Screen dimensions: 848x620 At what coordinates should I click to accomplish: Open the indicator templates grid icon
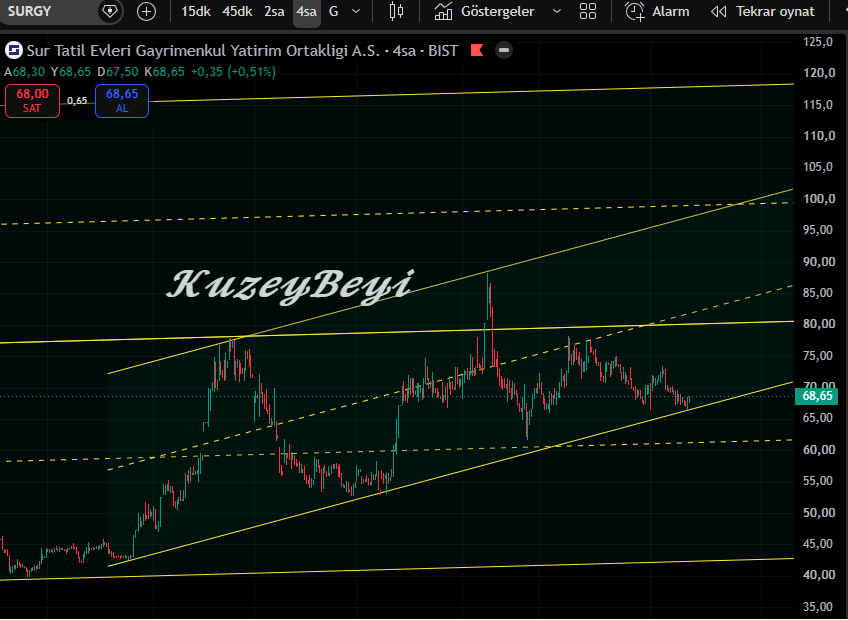coord(588,11)
